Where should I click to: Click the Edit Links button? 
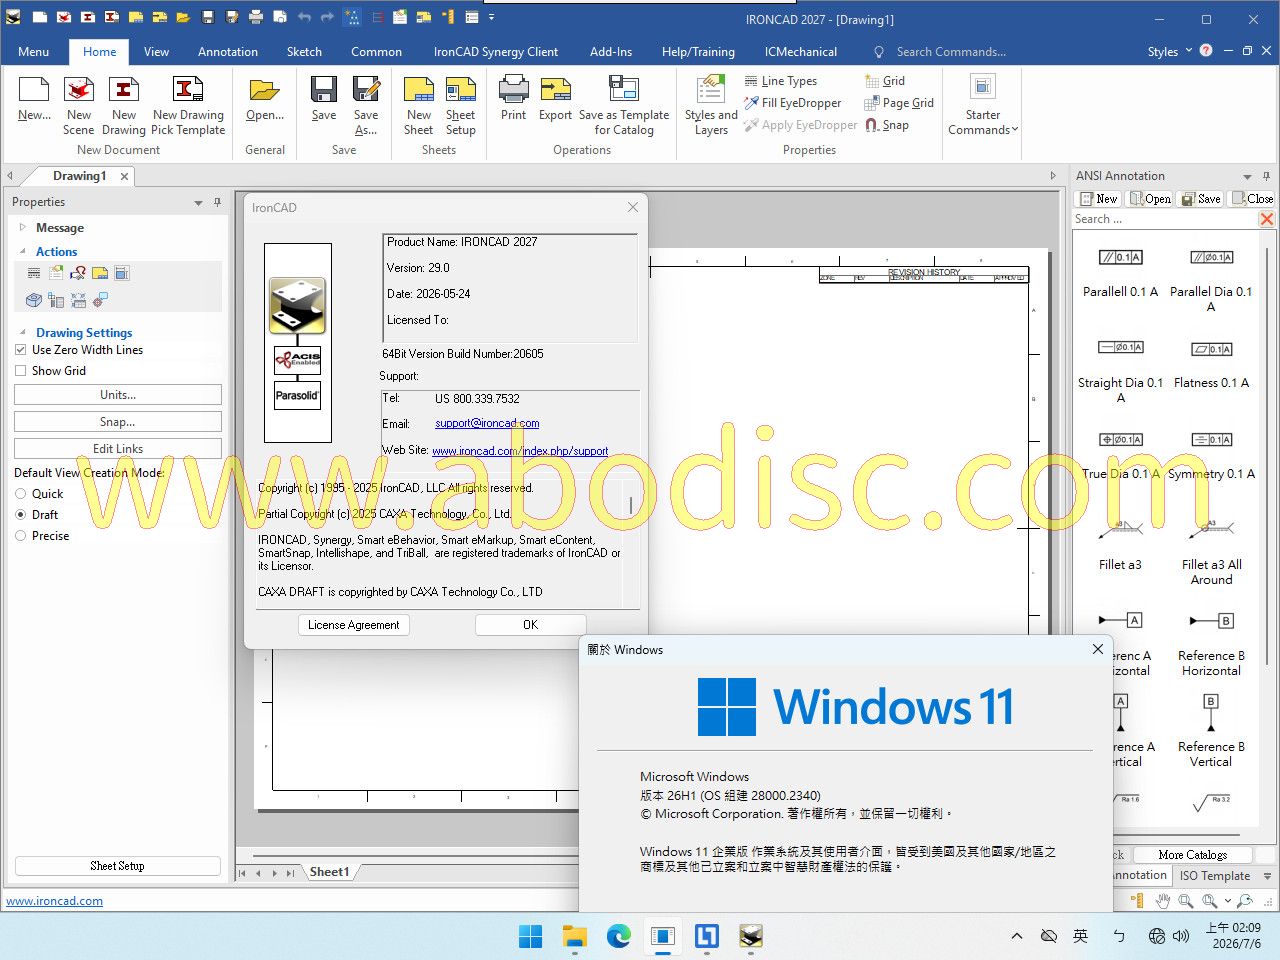point(118,449)
